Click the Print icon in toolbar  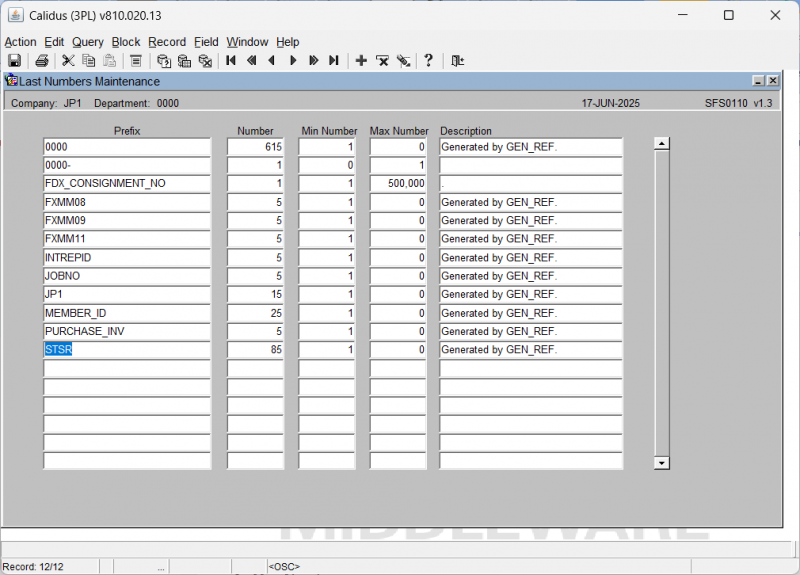pos(42,61)
